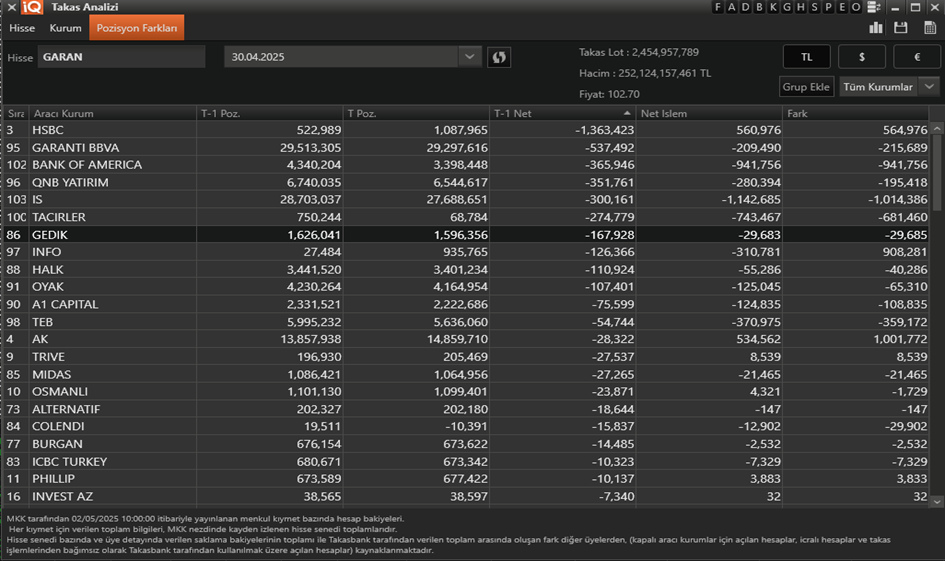Screen dimensions: 945x561
Task: Select the MIDAS row
Action: [466, 374]
